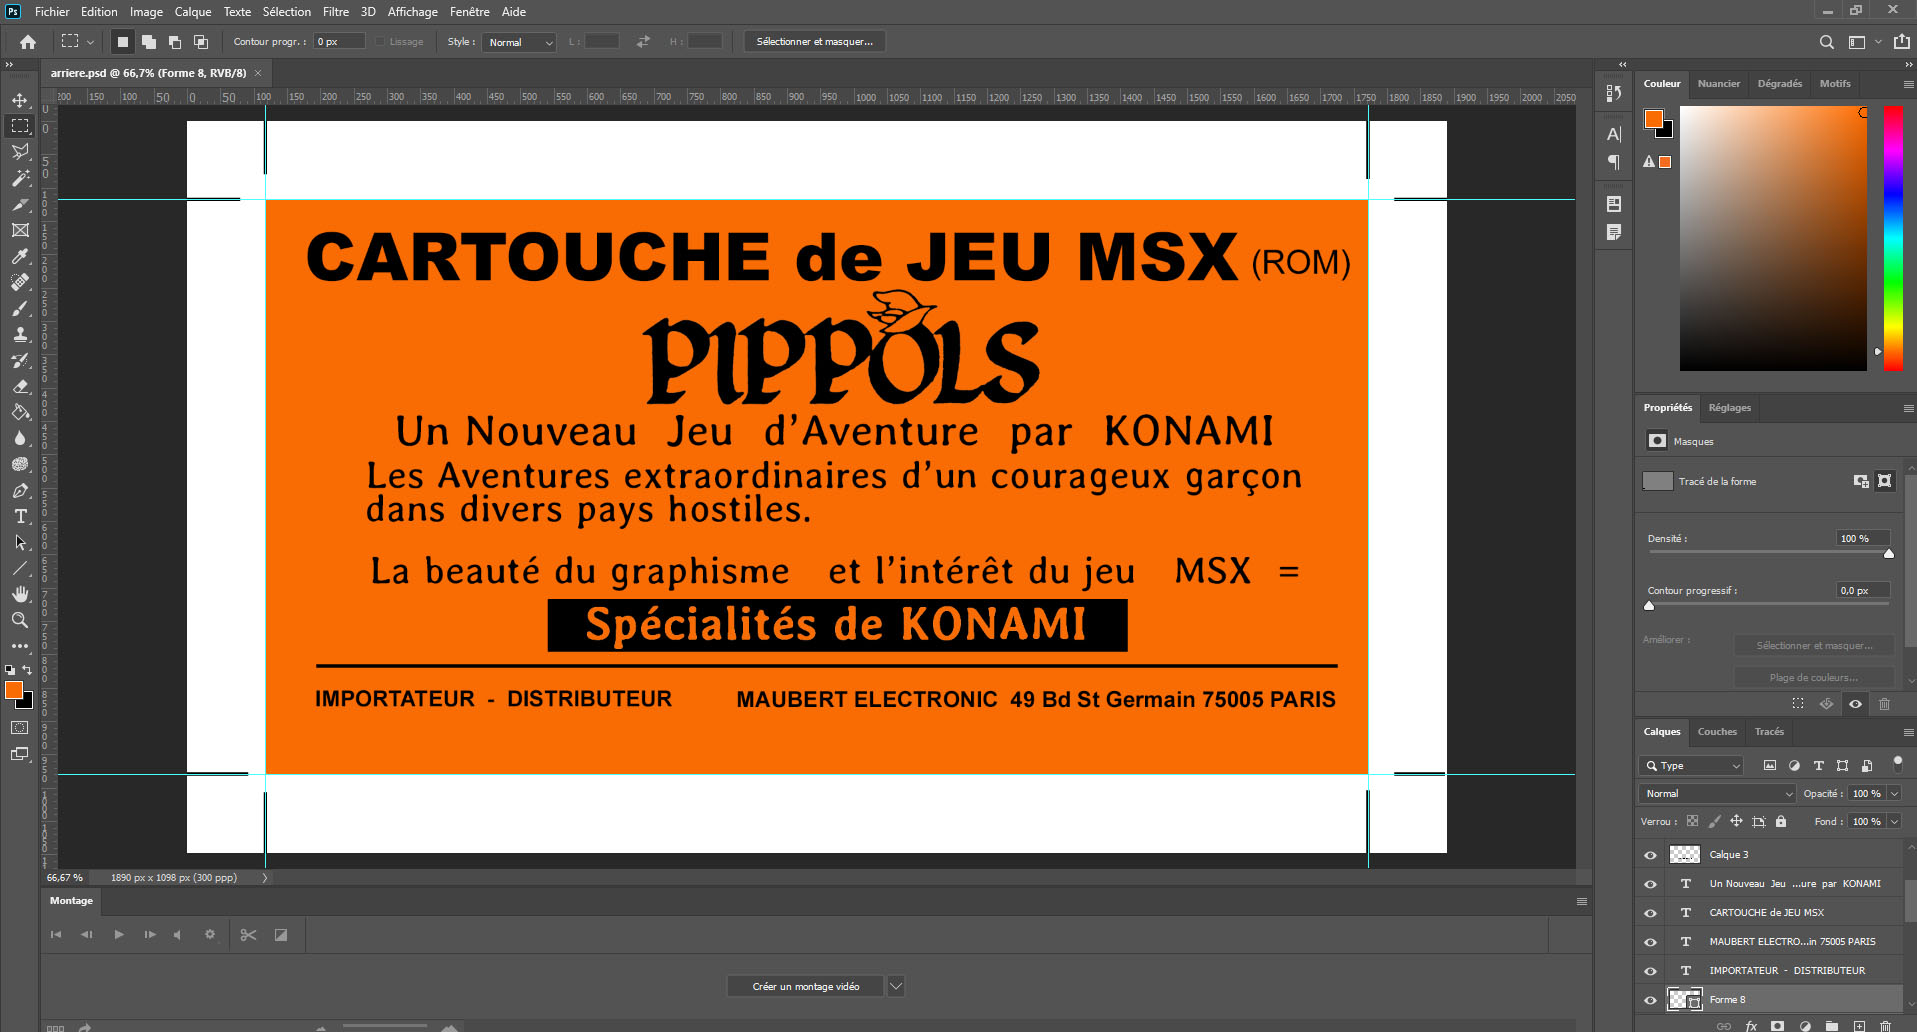Open the Fond dropdown arrow
The height and width of the screenshot is (1032, 1917).
(x=1894, y=822)
